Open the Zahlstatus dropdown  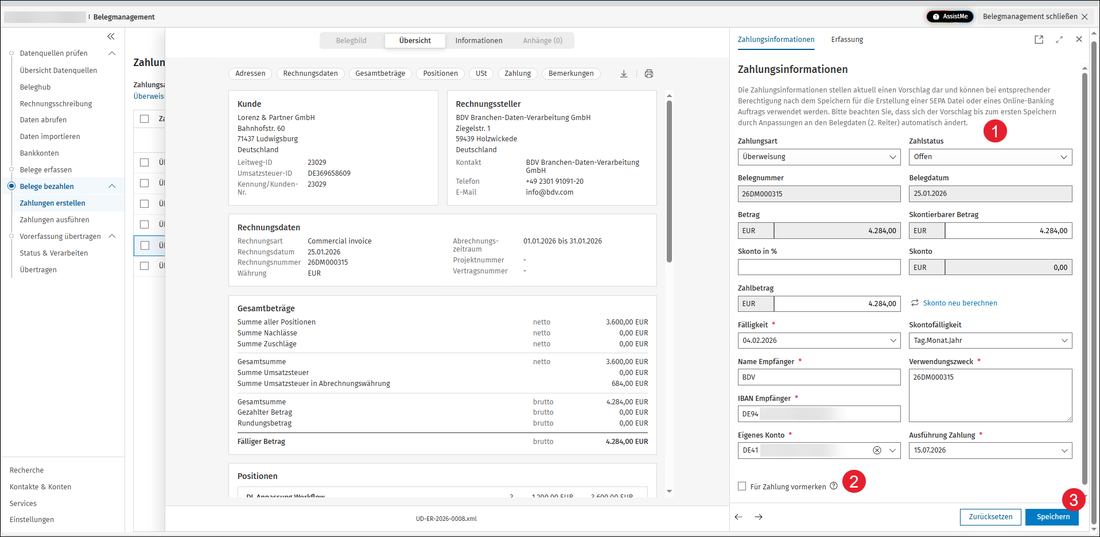pos(991,157)
